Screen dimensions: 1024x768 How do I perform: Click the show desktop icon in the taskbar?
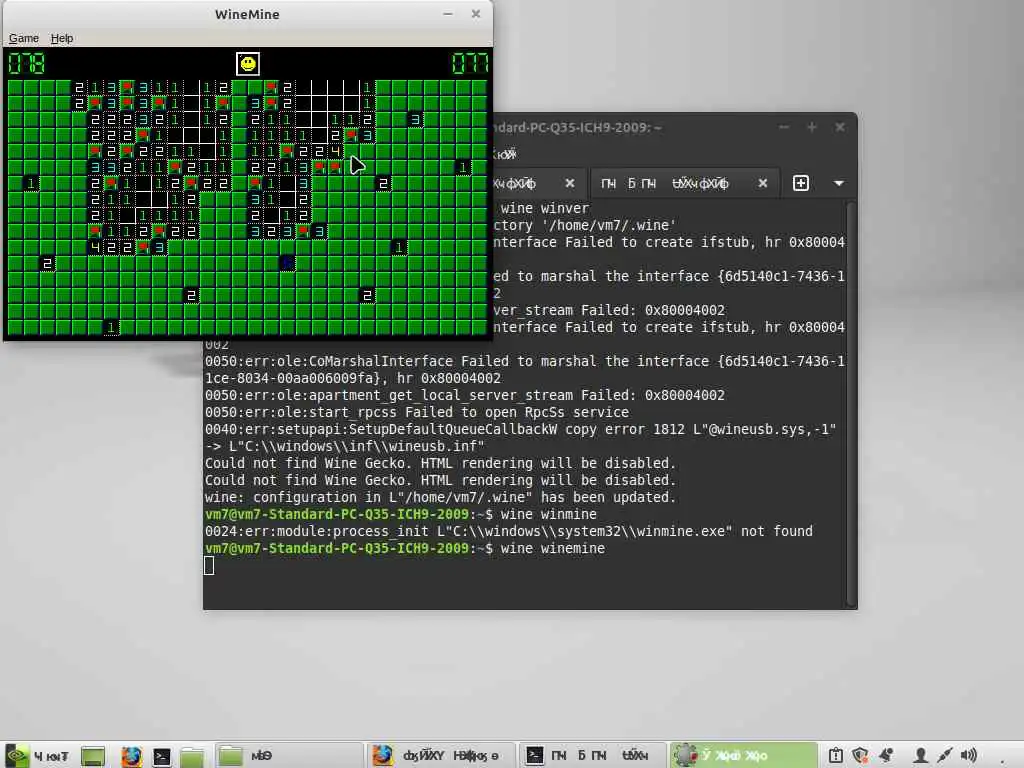(x=93, y=756)
